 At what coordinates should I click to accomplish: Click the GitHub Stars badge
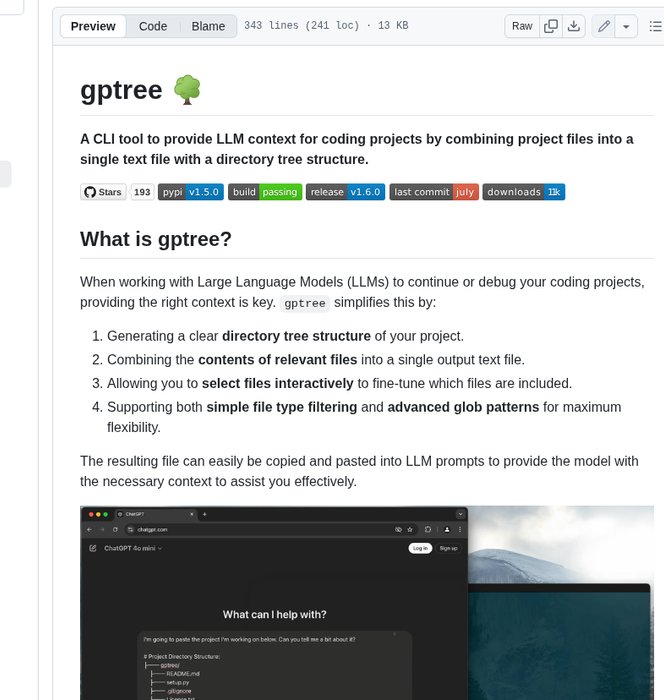tap(103, 192)
